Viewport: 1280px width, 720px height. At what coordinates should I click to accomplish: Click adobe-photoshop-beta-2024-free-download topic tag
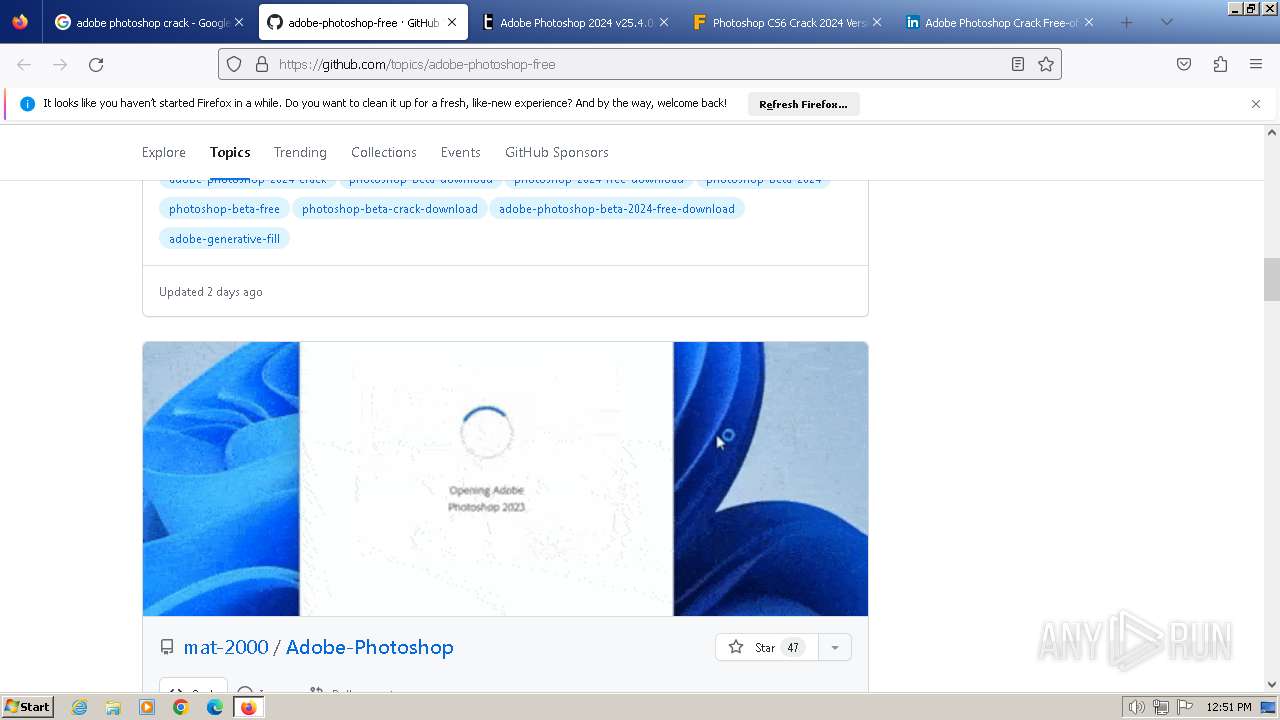click(x=617, y=209)
